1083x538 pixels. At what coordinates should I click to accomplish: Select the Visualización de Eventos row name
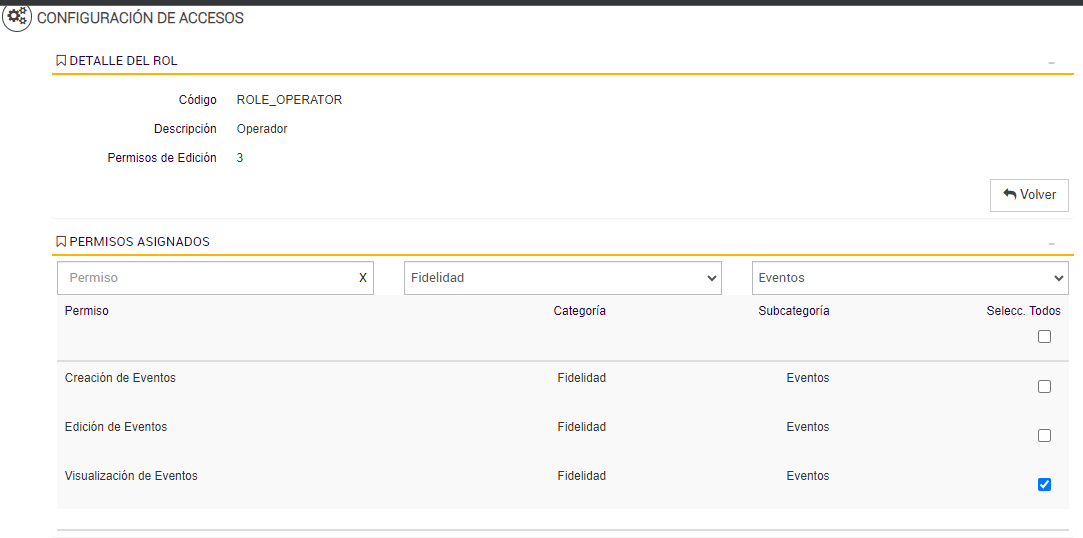click(x=131, y=476)
